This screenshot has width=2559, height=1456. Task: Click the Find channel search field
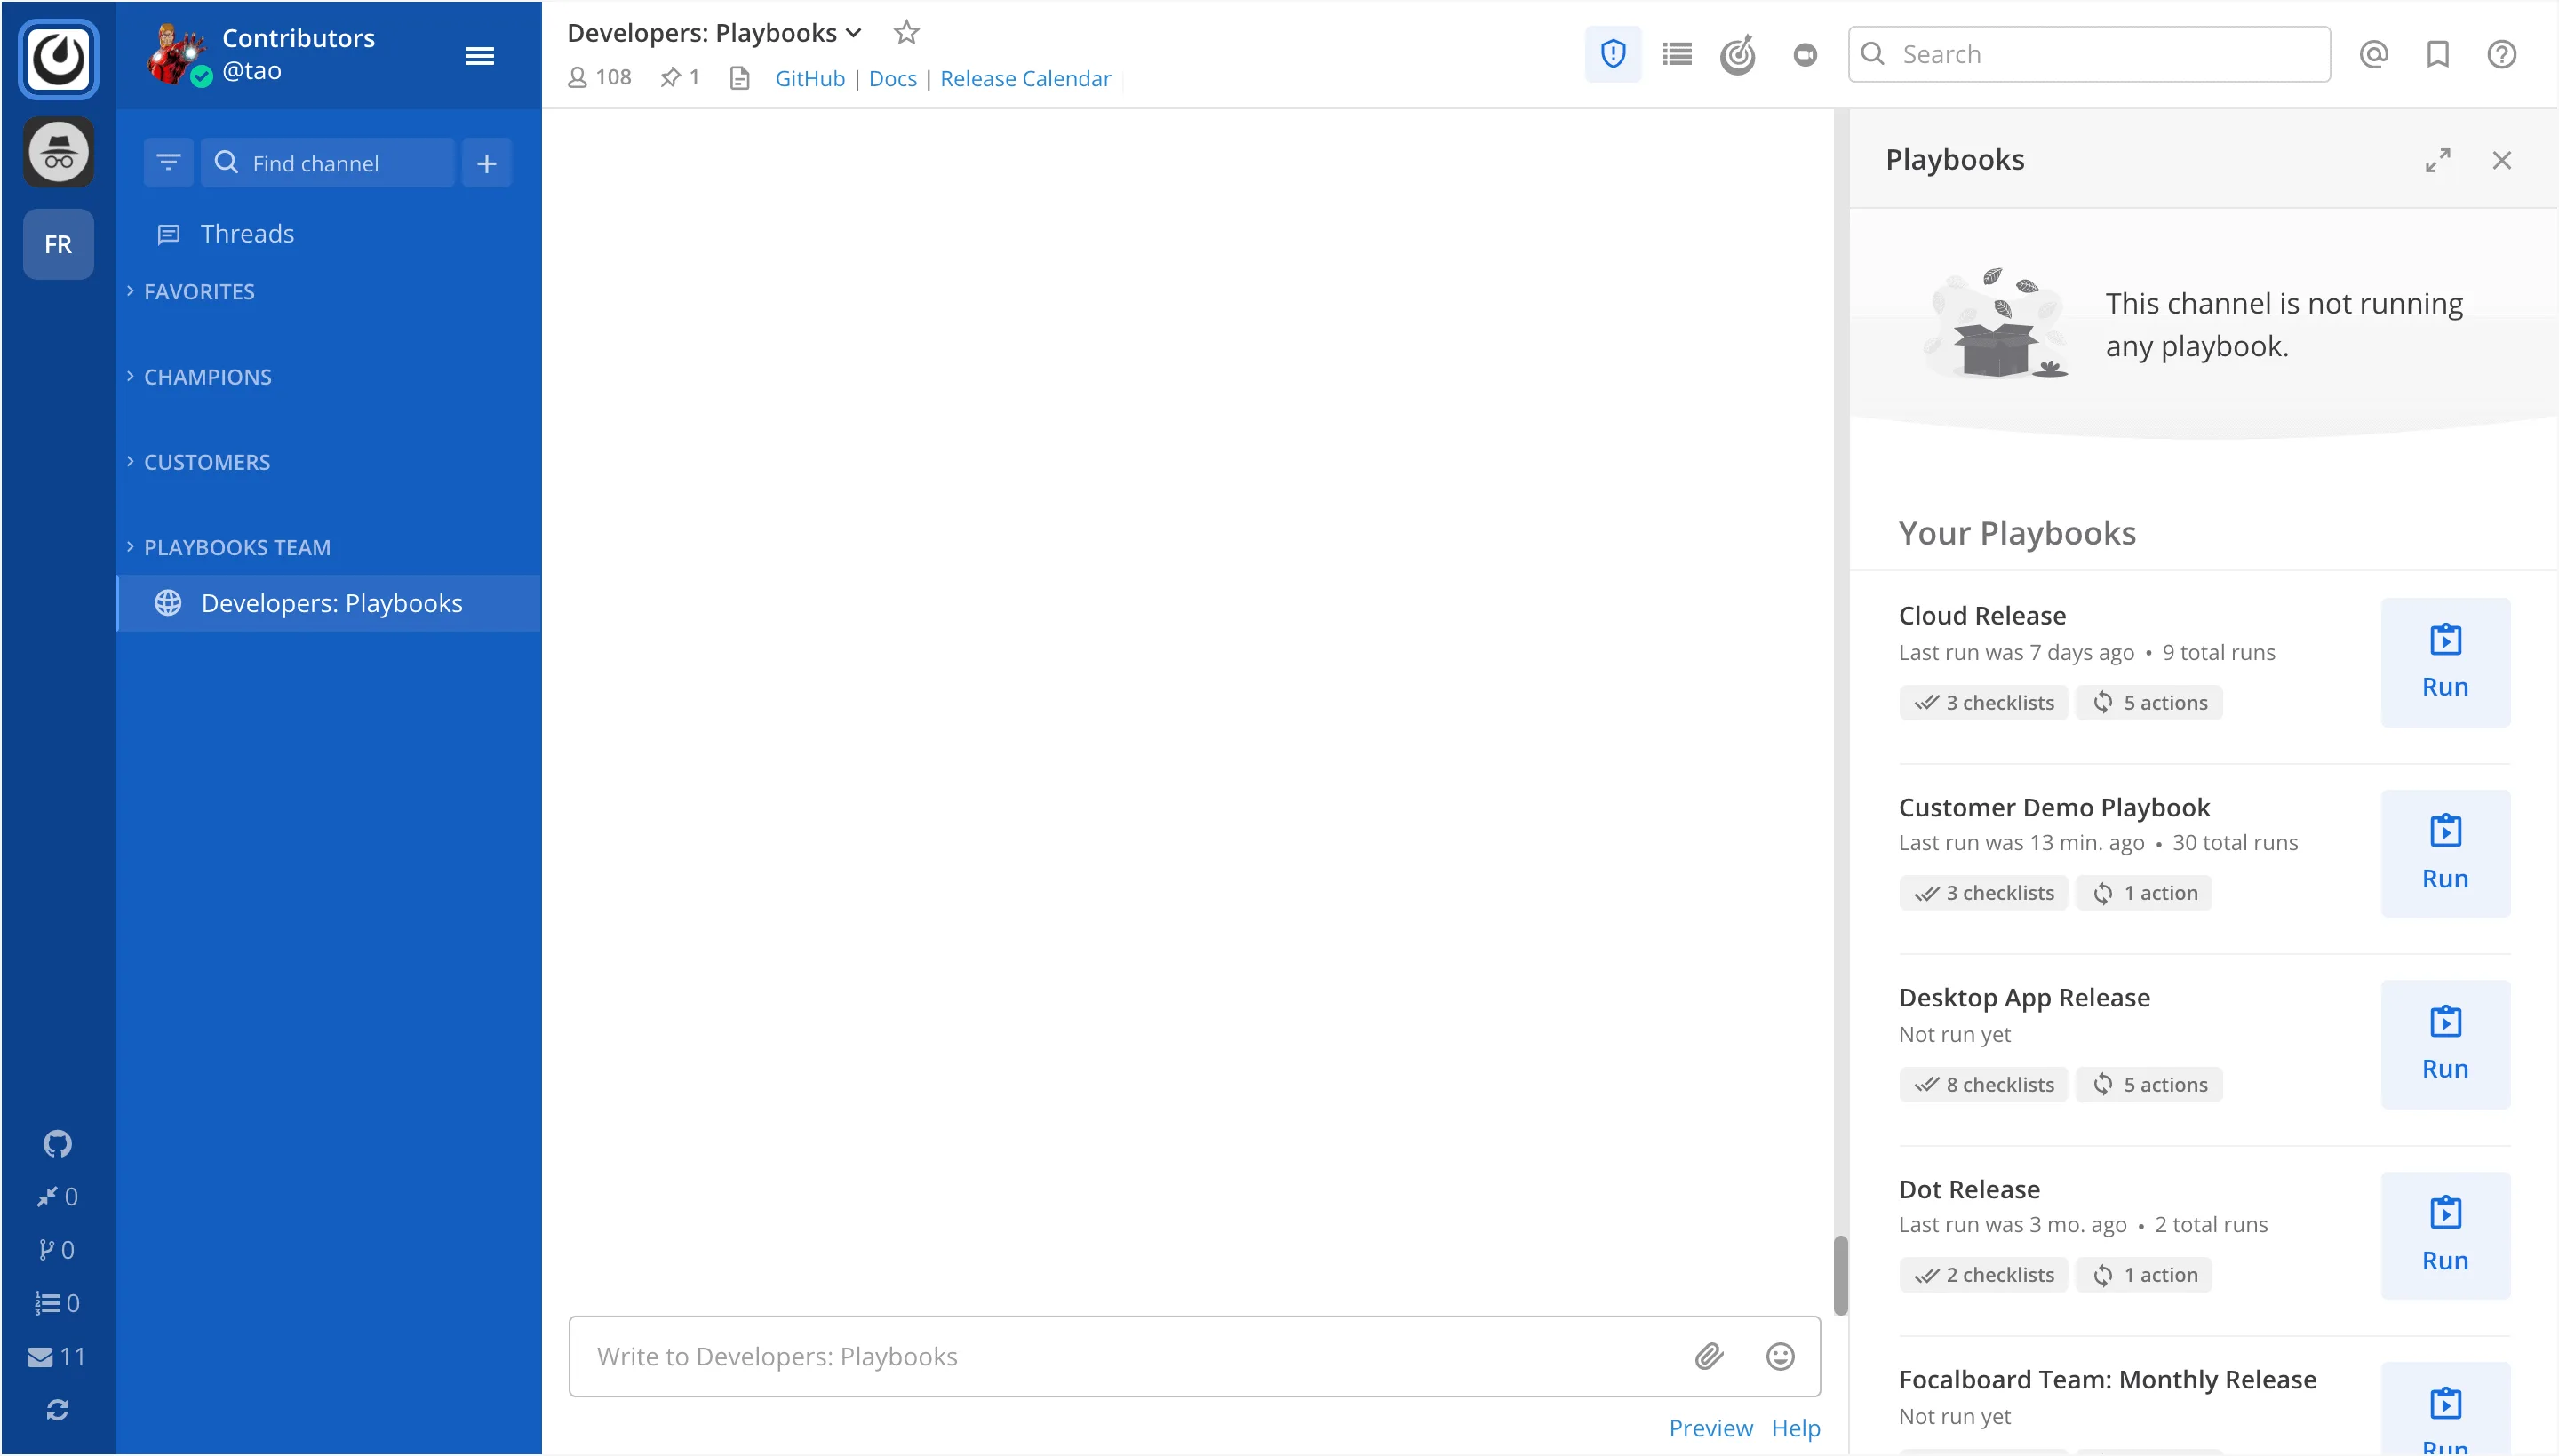point(328,162)
